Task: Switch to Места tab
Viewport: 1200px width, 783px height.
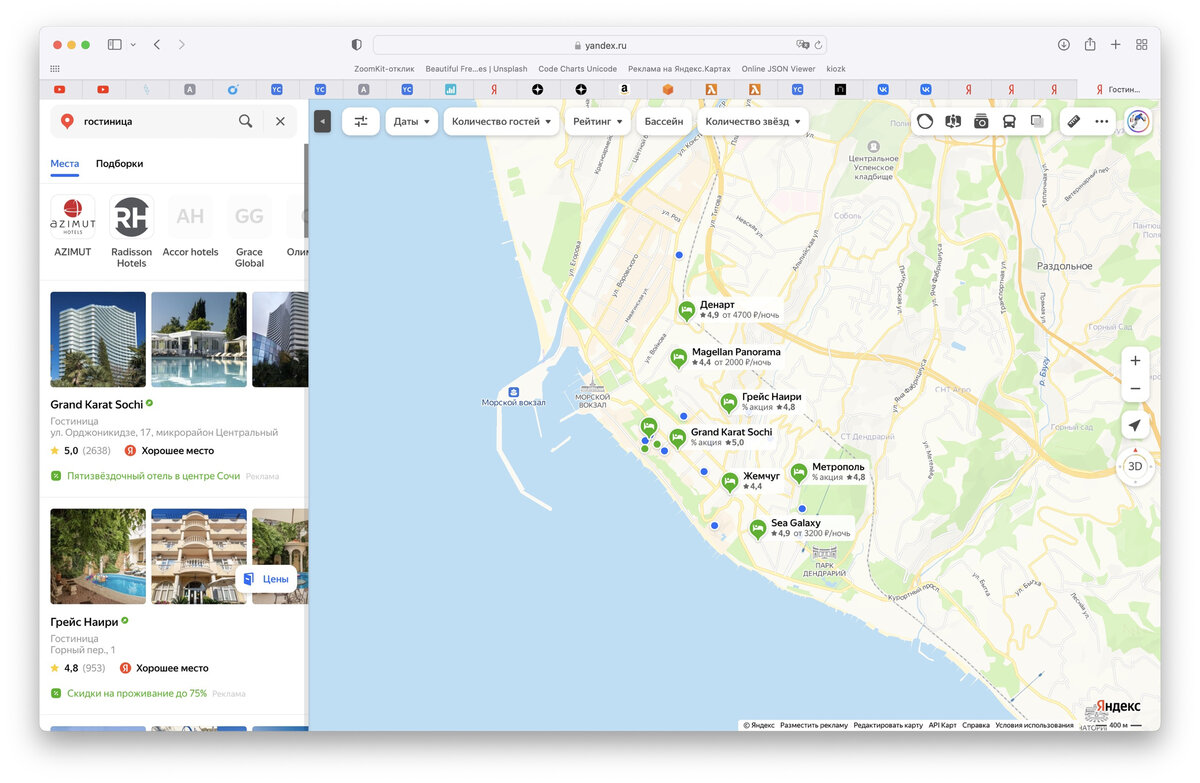Action: pos(65,163)
